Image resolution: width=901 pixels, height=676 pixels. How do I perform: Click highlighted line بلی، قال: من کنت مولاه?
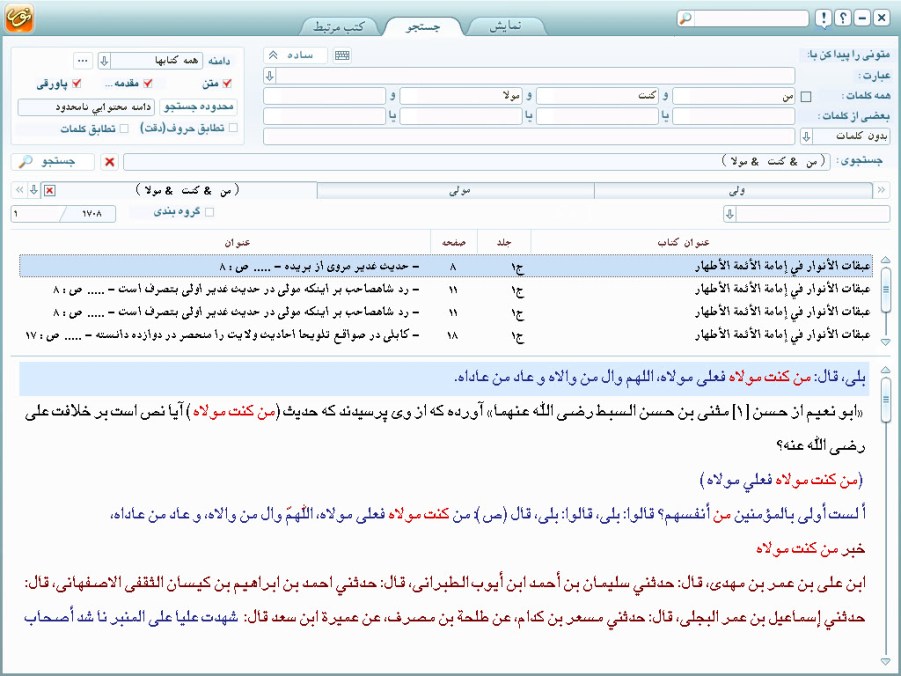[x=444, y=378]
